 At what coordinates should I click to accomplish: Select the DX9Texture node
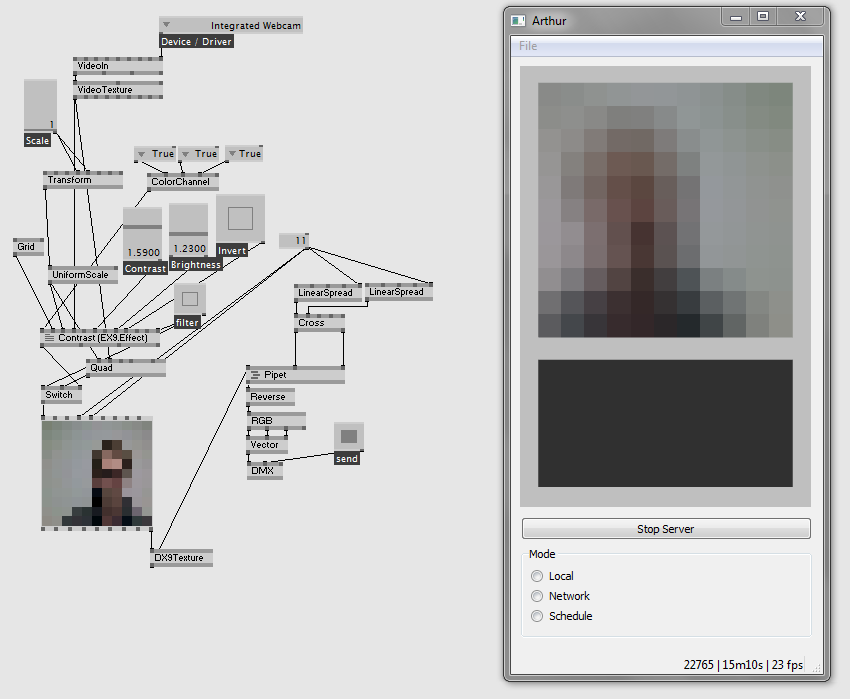click(181, 557)
